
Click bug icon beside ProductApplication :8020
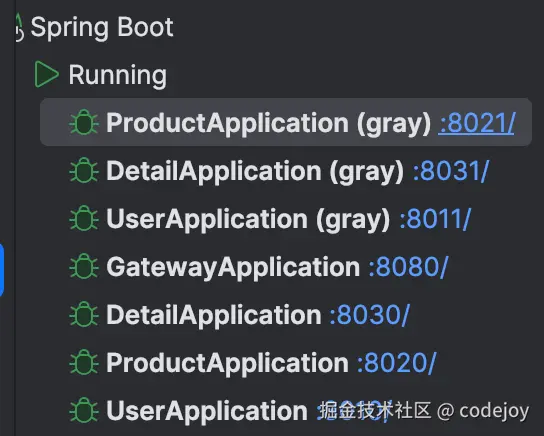tap(84, 362)
